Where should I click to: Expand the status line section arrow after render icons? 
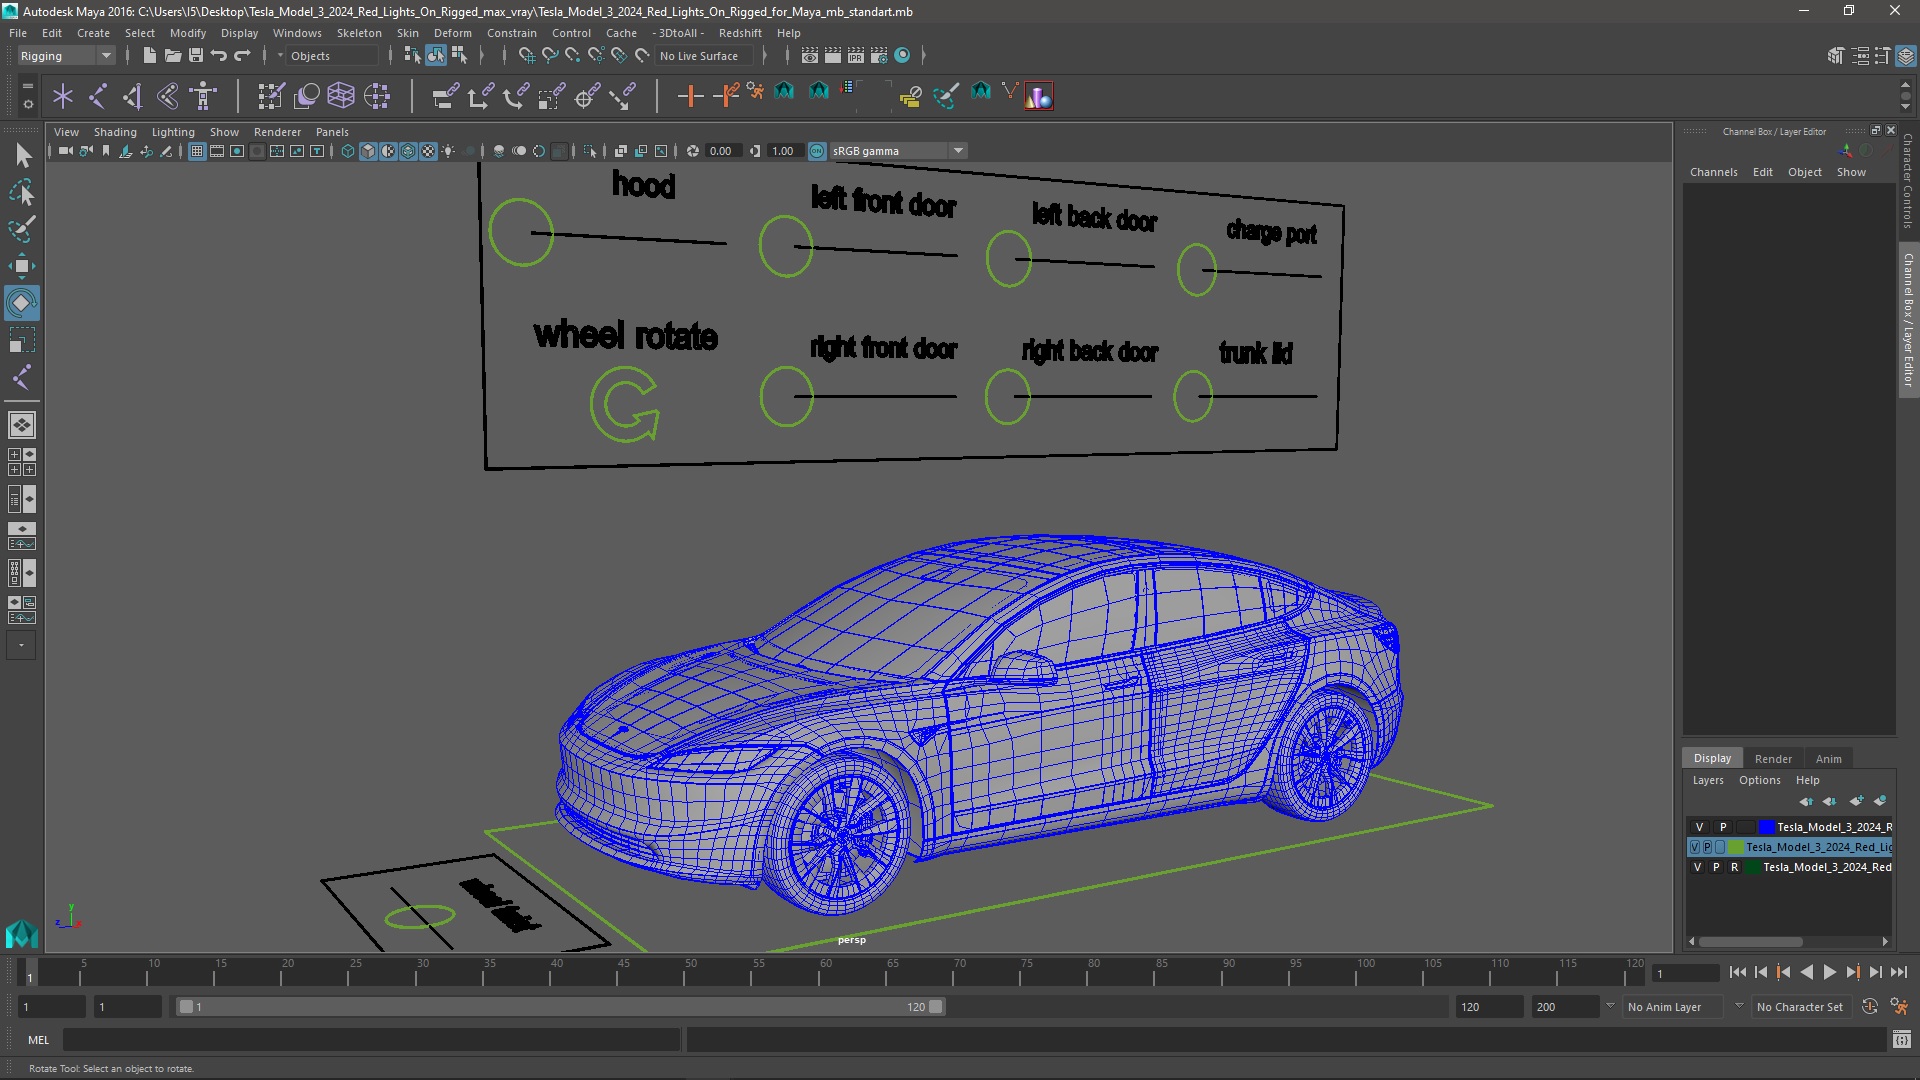[923, 56]
